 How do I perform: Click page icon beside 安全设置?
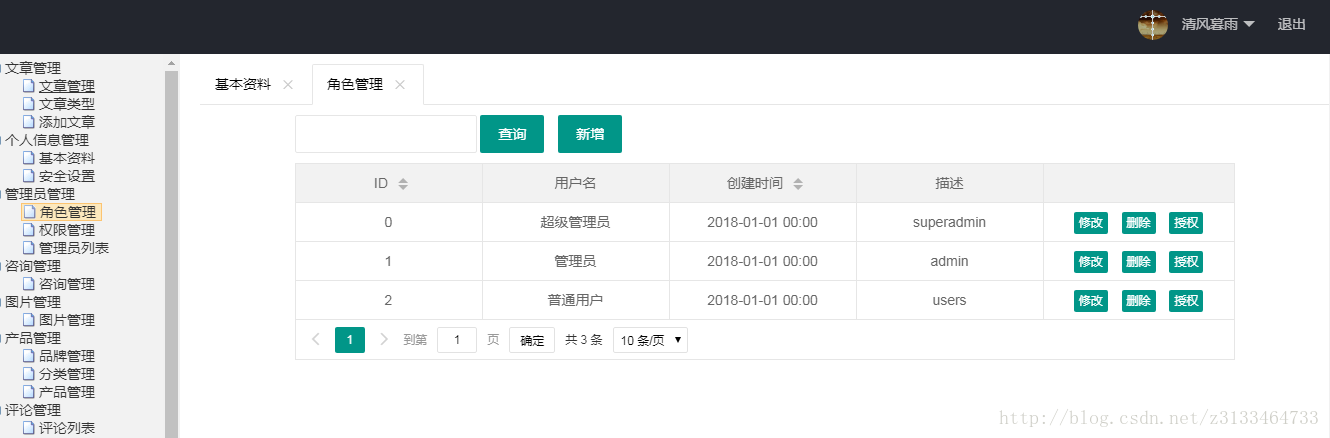pos(29,176)
